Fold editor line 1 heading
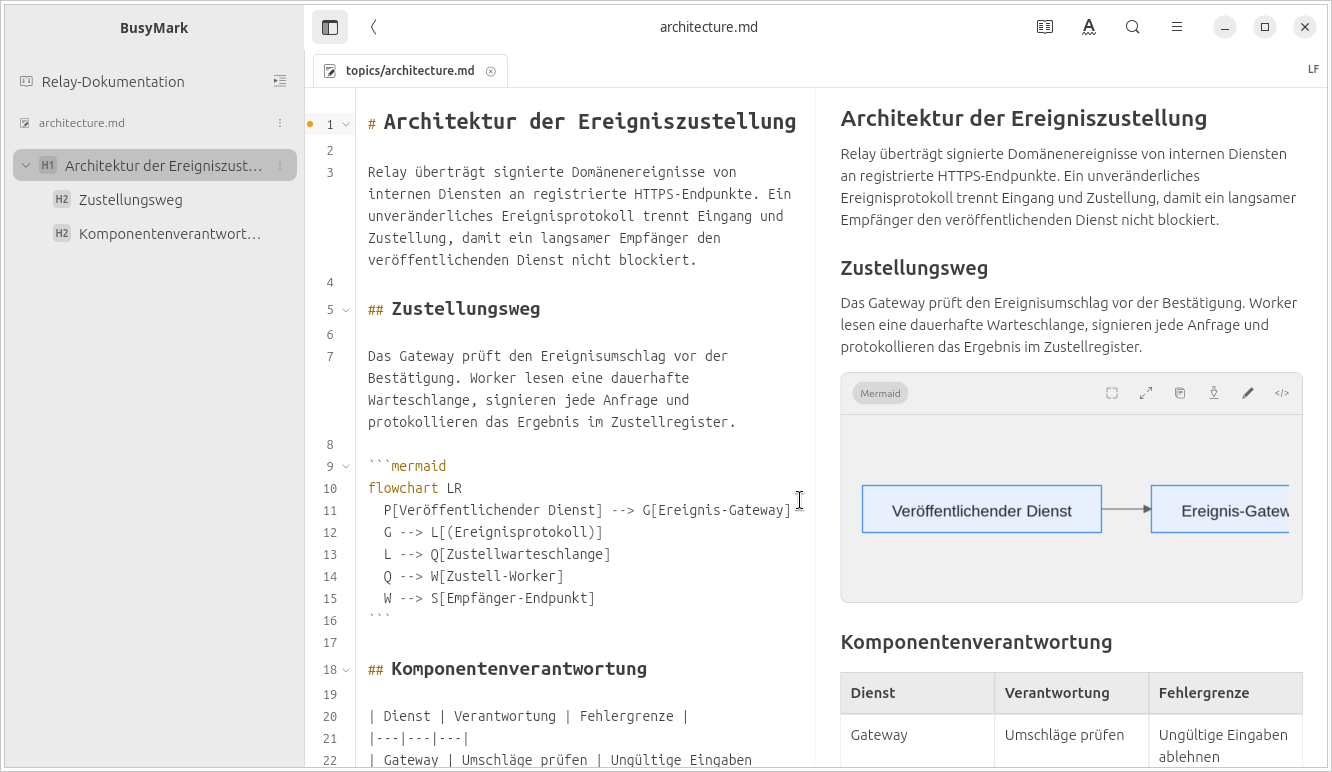This screenshot has height=772, width=1332. pos(346,125)
